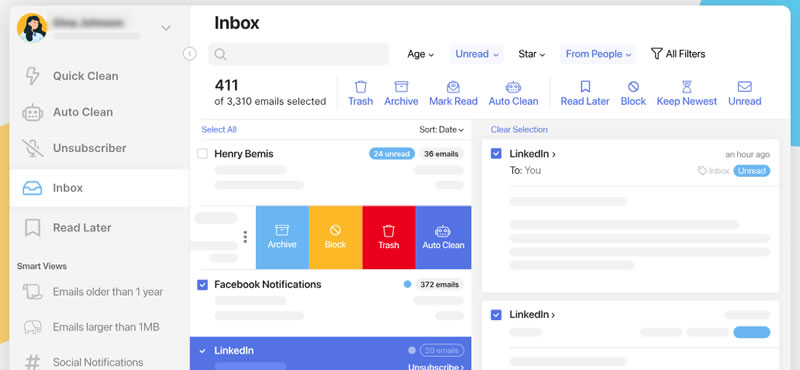Image resolution: width=800 pixels, height=370 pixels.
Task: Click the Trash toolbar icon
Action: tap(361, 86)
